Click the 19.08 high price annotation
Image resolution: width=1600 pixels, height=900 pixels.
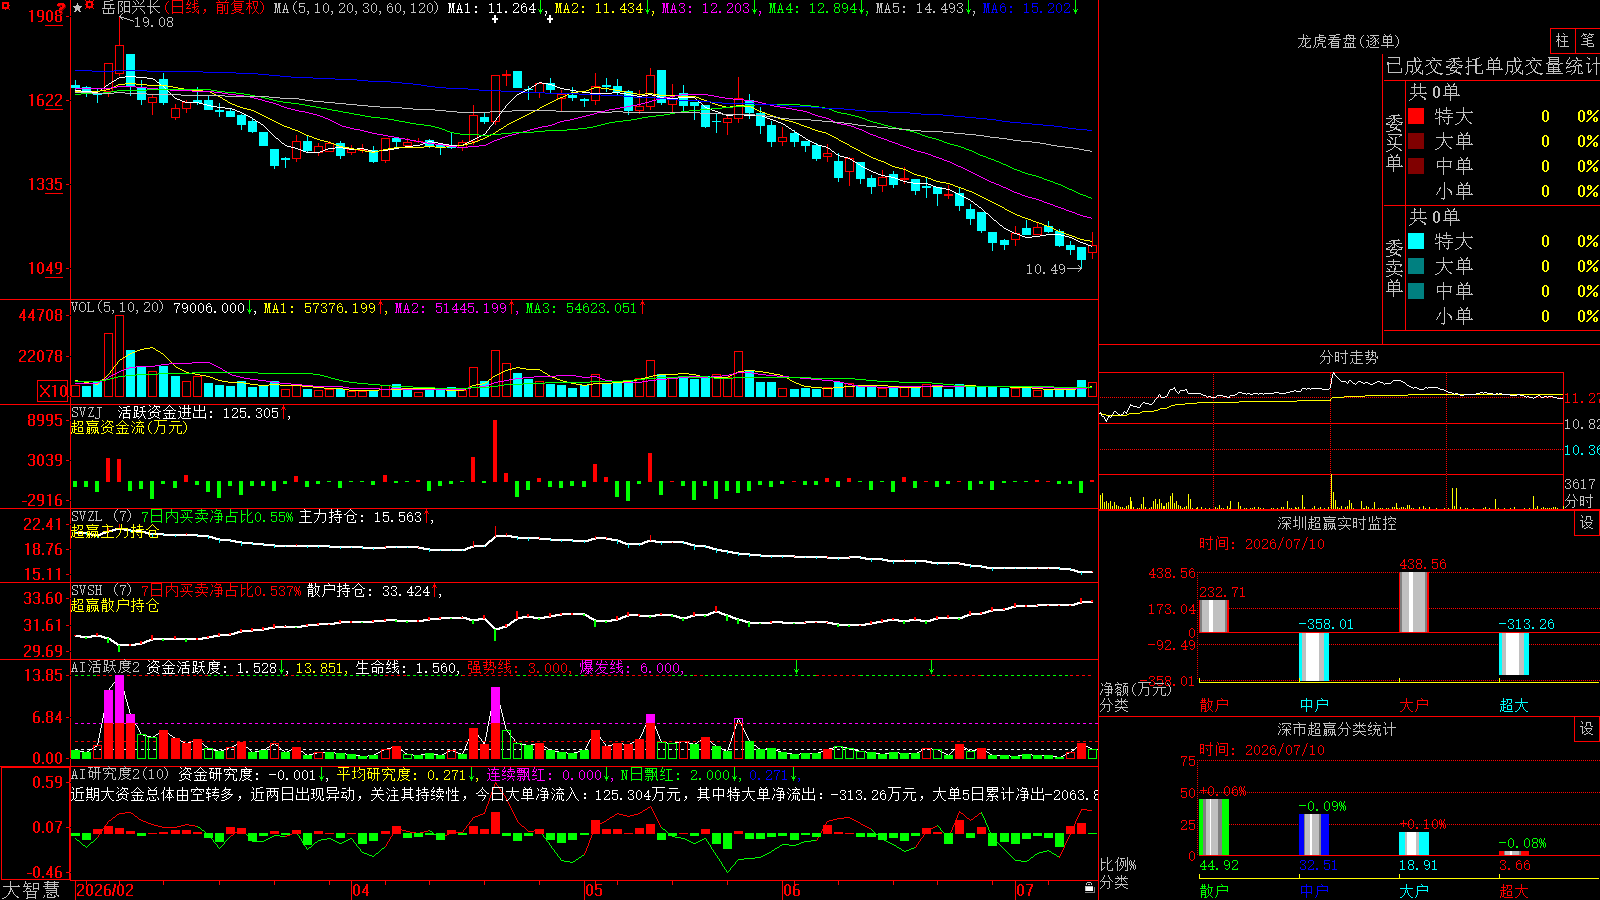[153, 22]
